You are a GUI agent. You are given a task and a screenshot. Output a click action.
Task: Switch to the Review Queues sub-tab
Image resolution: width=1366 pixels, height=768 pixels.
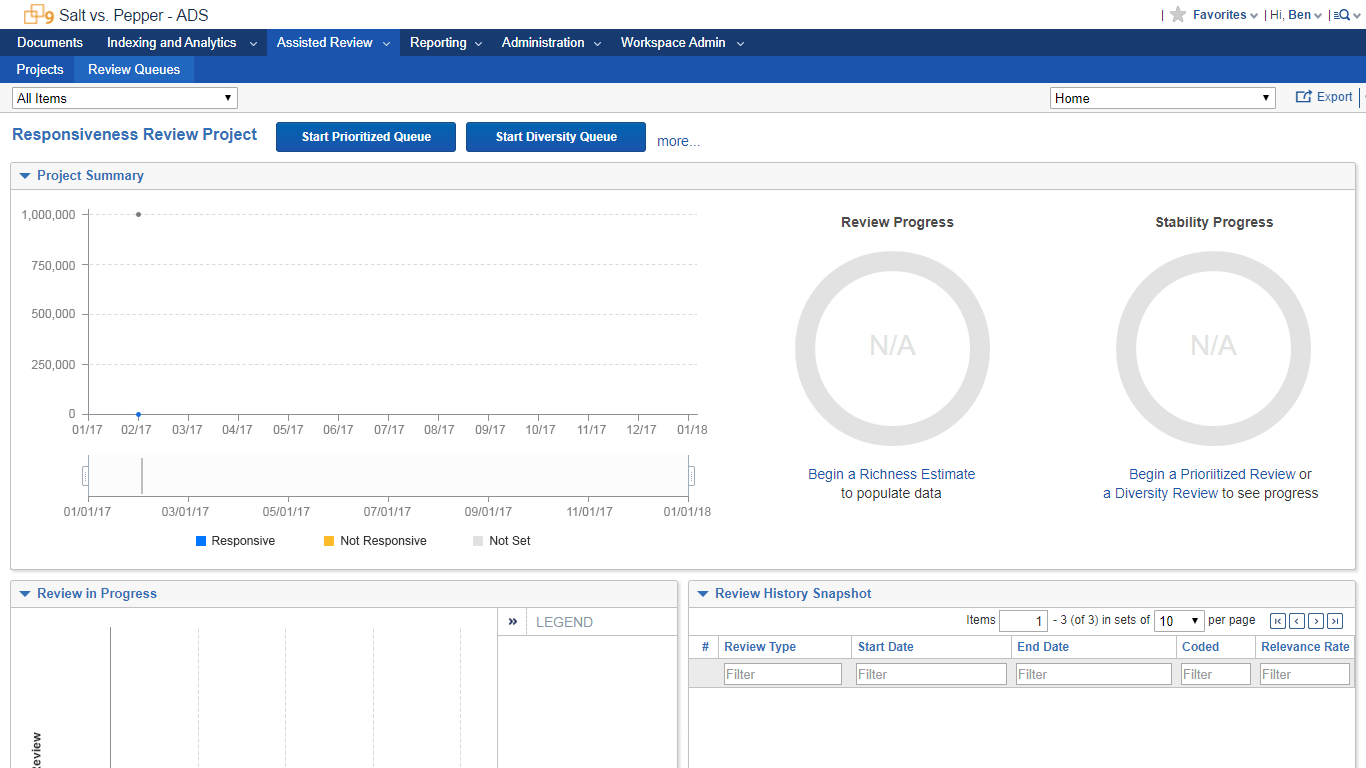134,69
